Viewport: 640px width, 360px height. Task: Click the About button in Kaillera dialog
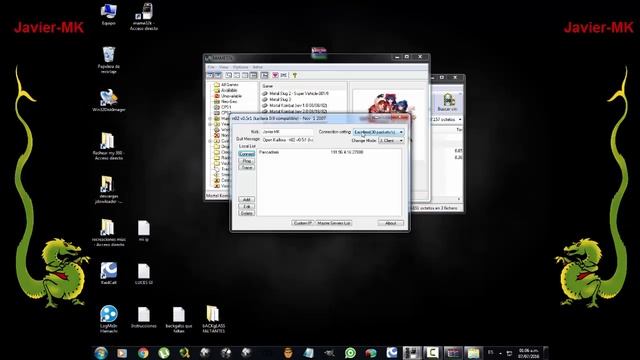[391, 223]
